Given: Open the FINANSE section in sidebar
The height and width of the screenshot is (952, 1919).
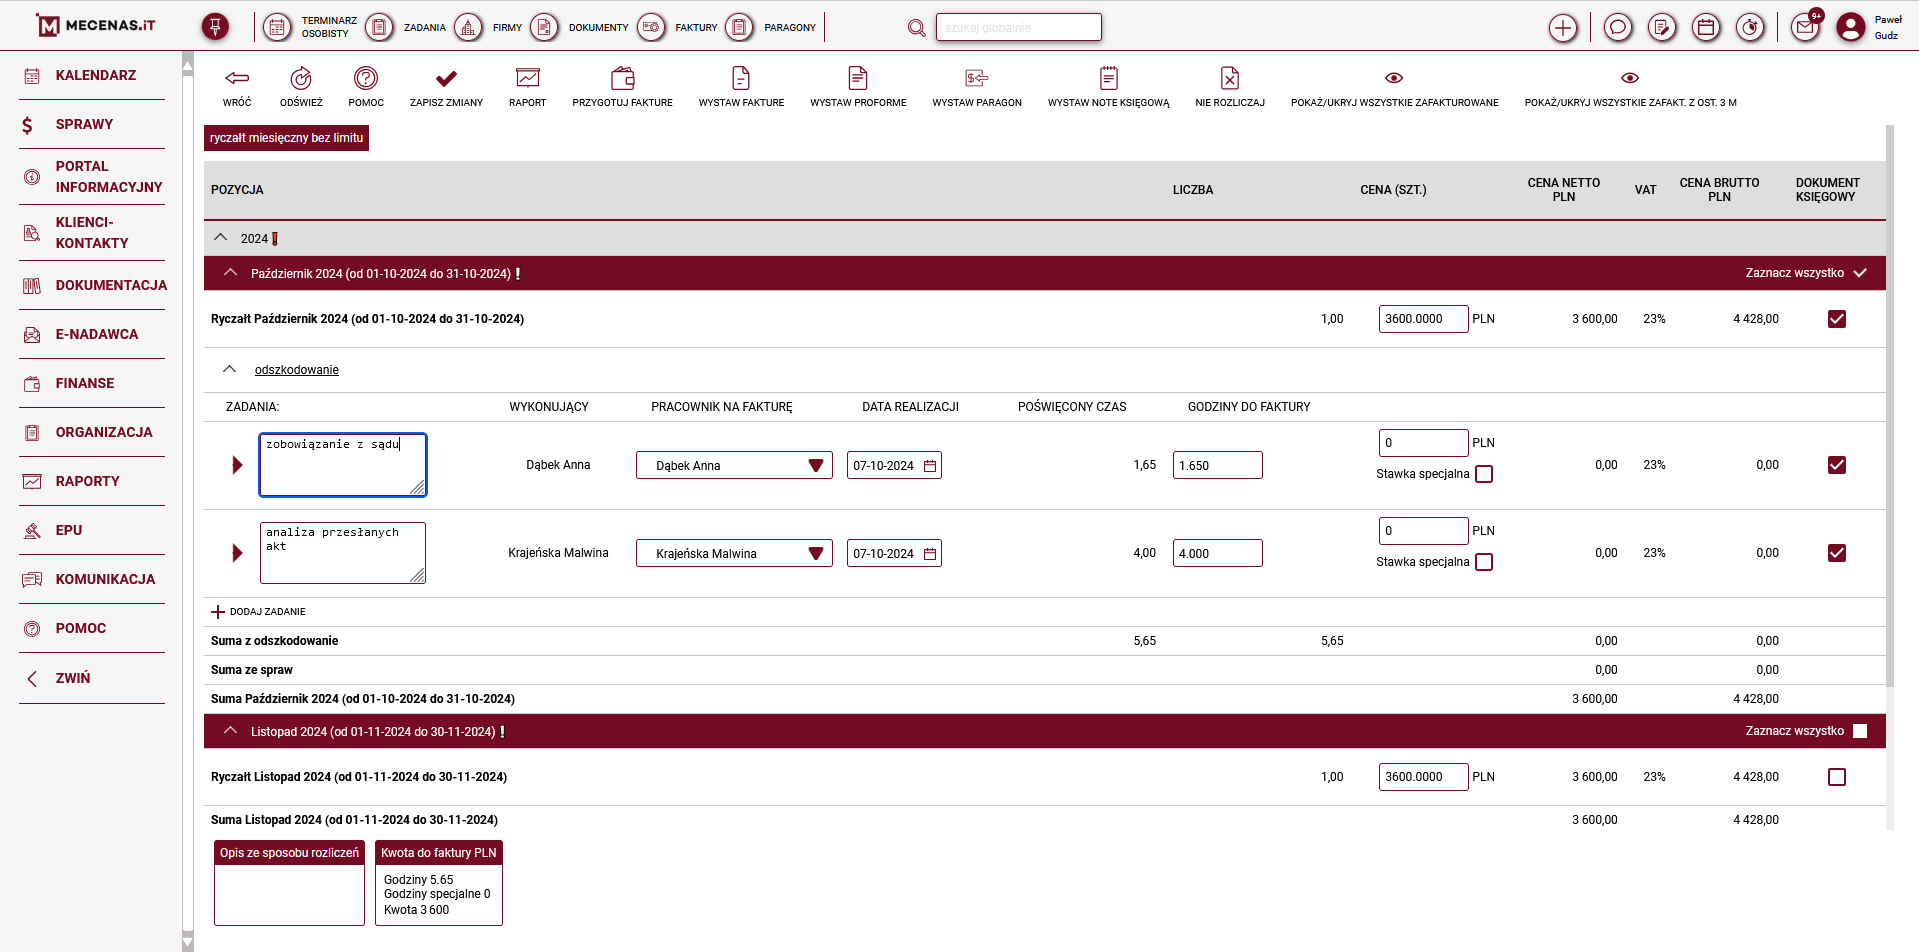Looking at the screenshot, I should 31,383.
